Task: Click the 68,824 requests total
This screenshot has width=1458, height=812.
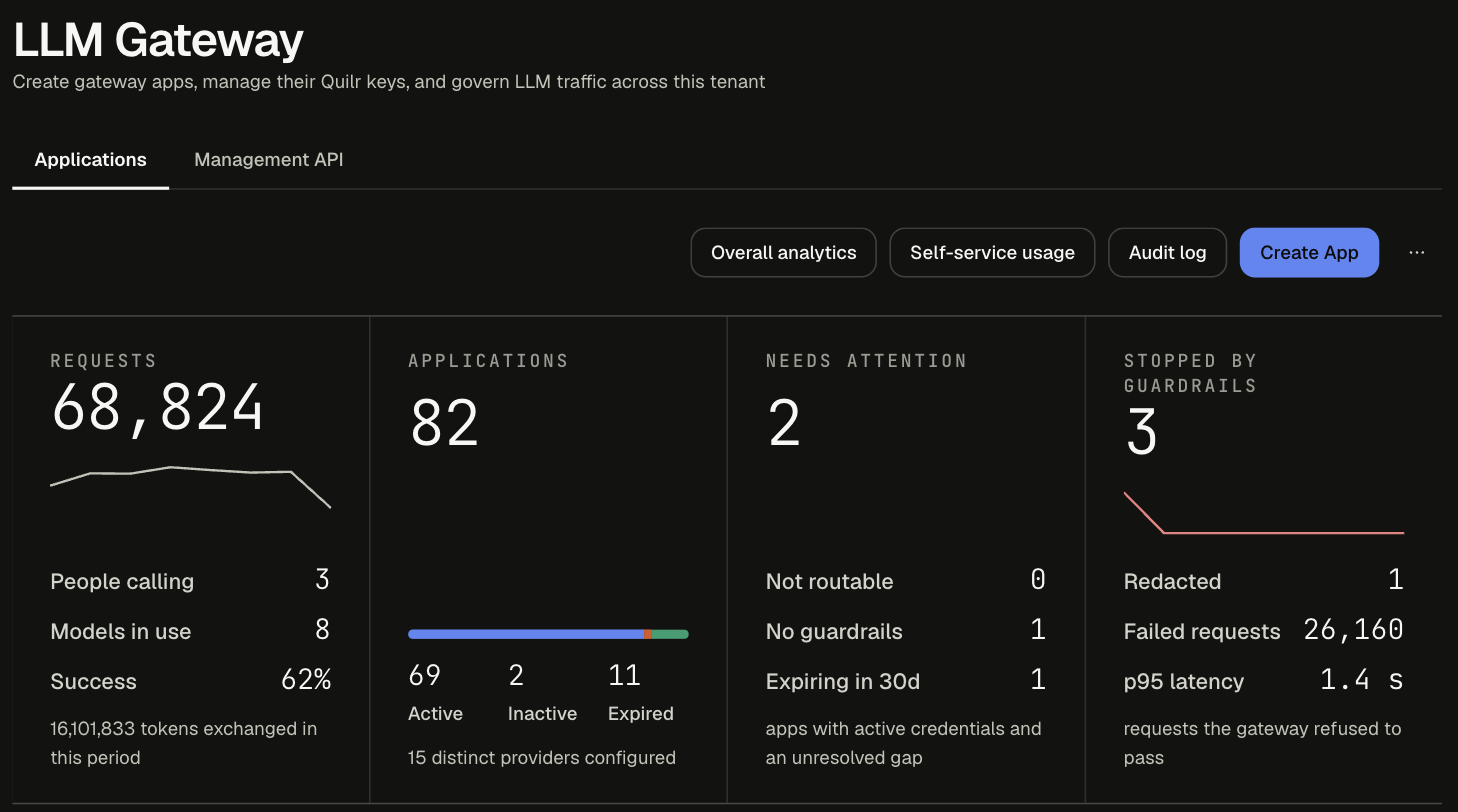Action: coord(157,408)
